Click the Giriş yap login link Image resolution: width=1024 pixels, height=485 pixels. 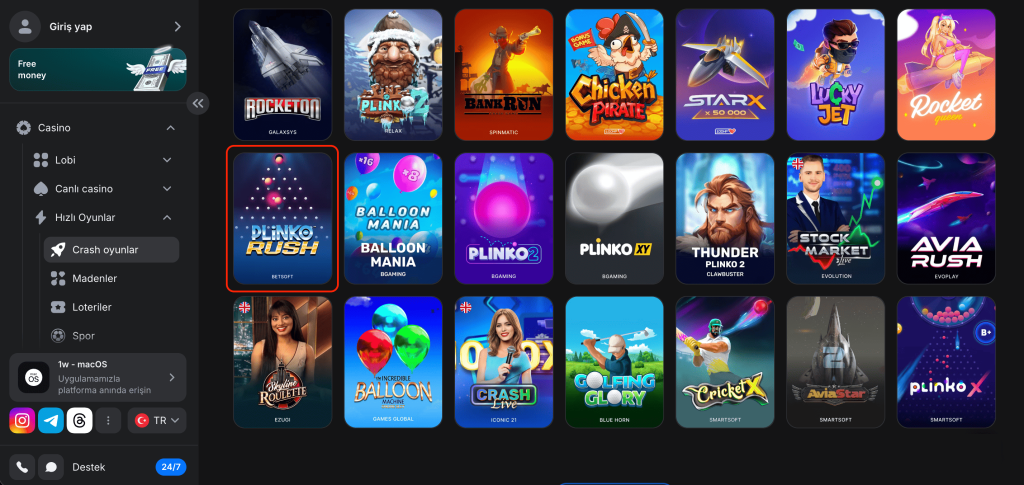click(x=71, y=27)
